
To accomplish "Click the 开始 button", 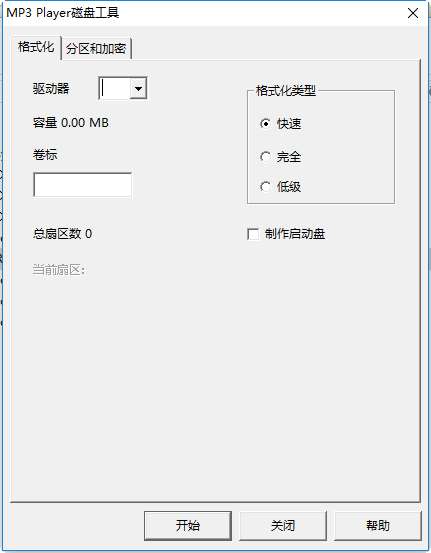I will point(188,525).
